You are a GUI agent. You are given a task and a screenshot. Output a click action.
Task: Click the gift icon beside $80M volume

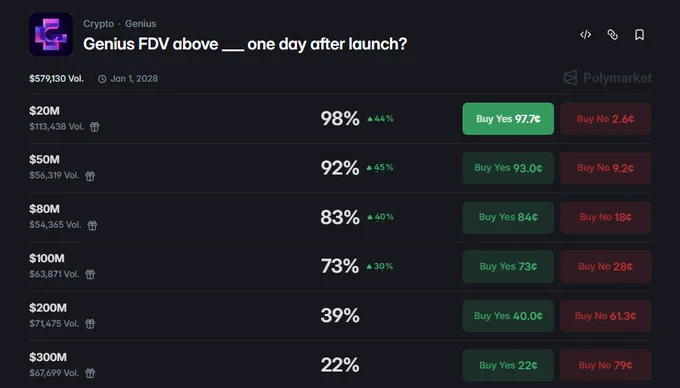pos(92,225)
